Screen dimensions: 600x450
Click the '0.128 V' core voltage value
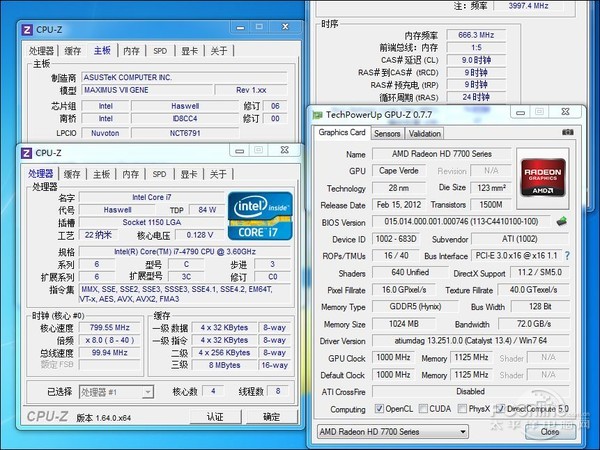[x=200, y=235]
